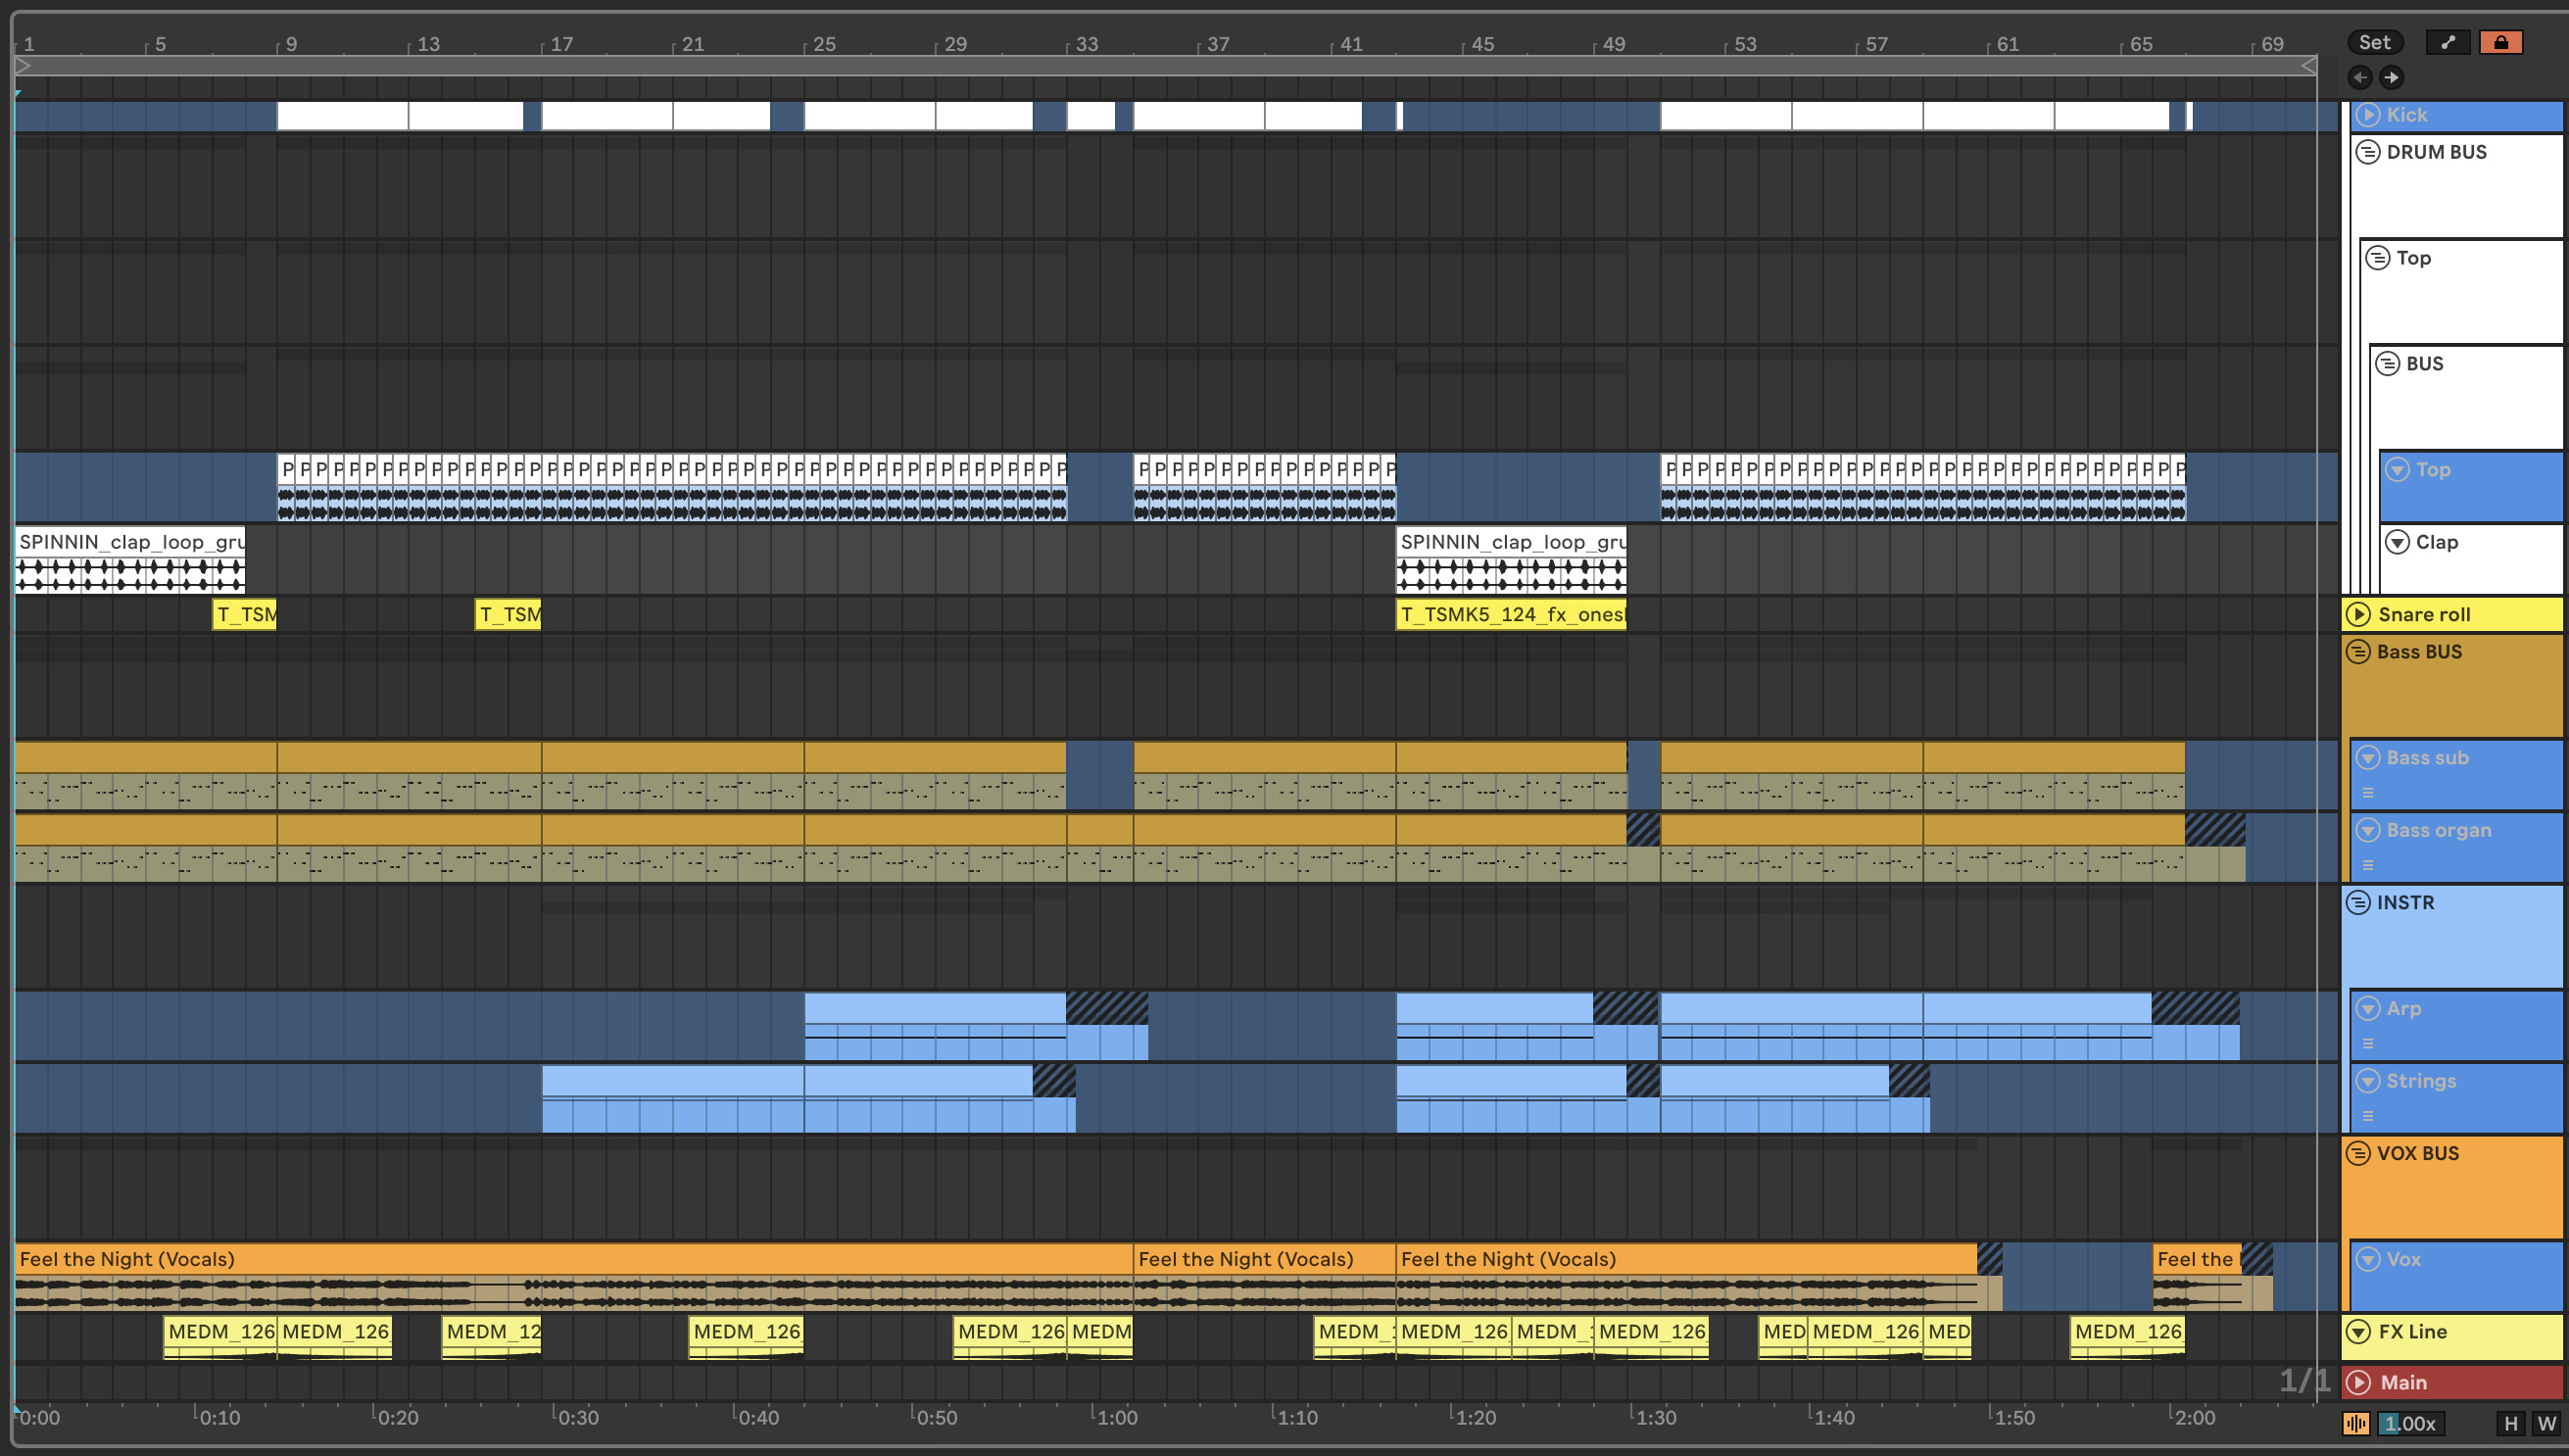Collapse the DRUM BUS group
The width and height of the screenshot is (2569, 1456).
coord(2368,152)
